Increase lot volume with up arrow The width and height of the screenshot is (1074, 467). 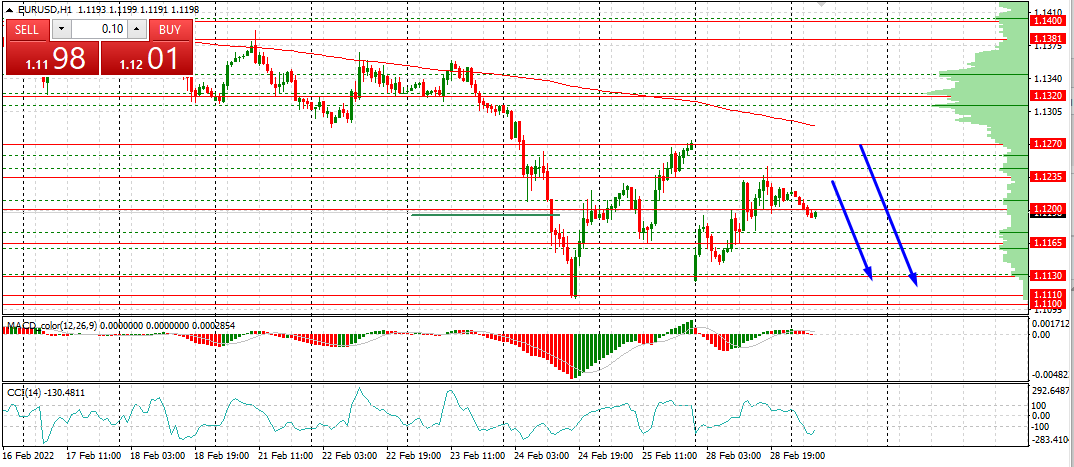point(138,29)
